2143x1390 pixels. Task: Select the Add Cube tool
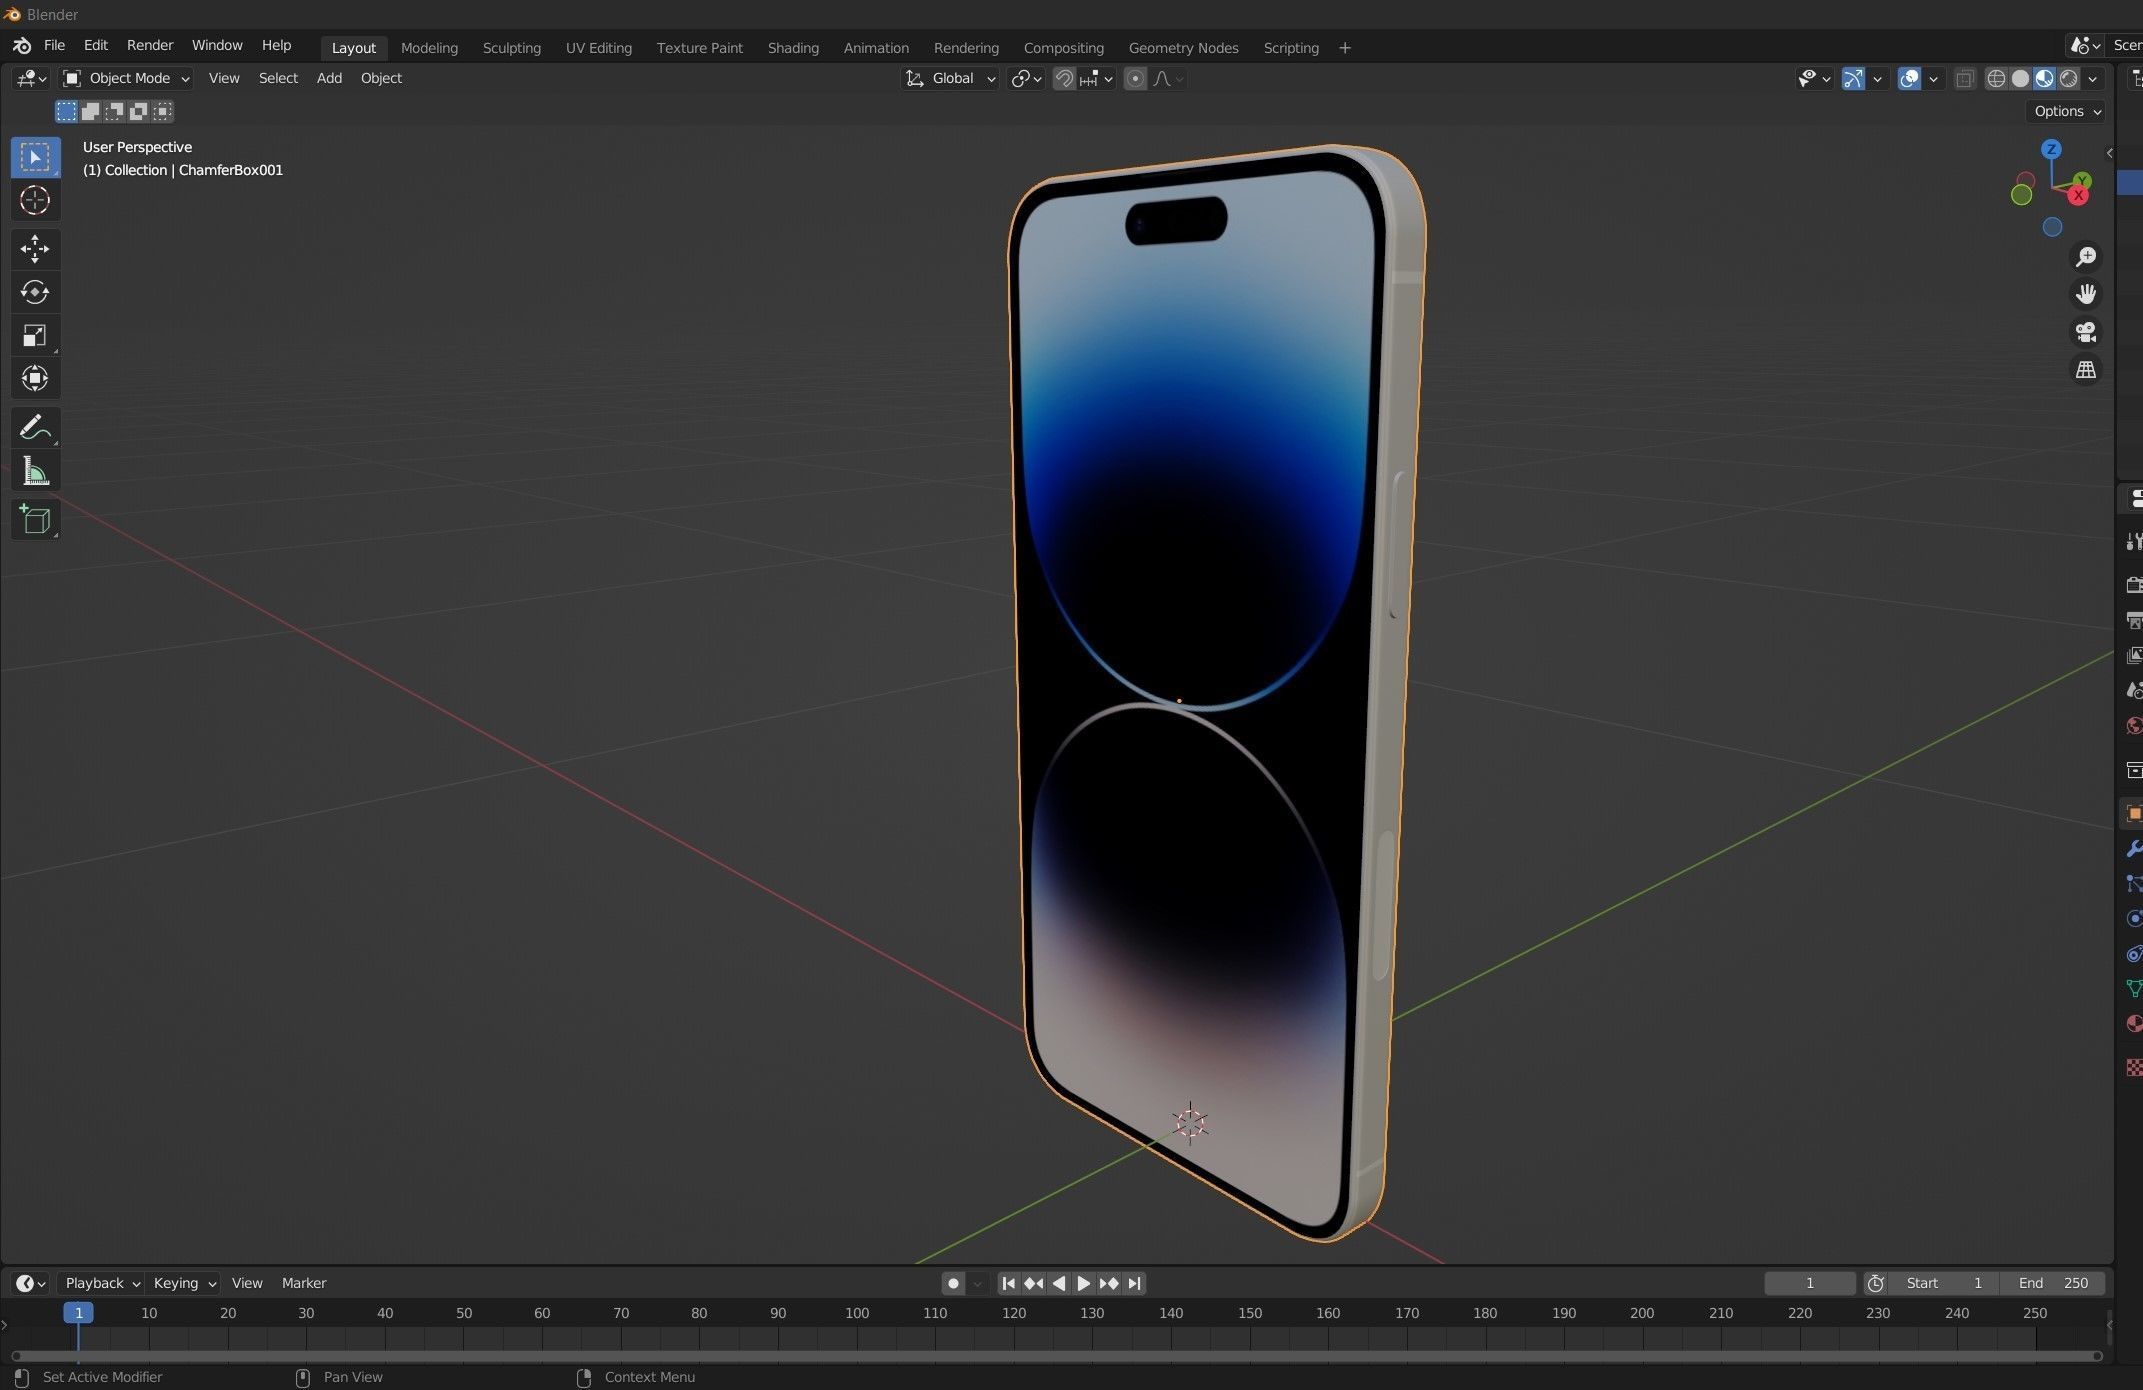coord(35,520)
